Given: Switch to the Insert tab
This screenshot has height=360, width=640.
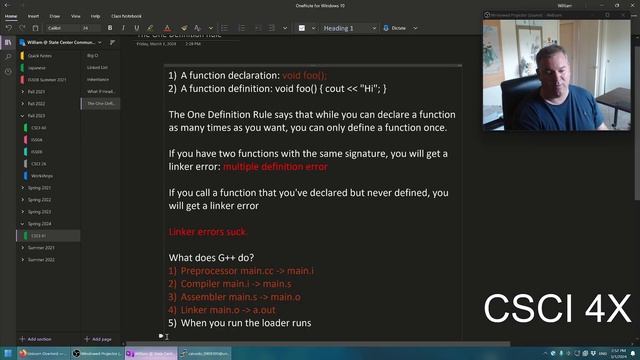Looking at the screenshot, I should [33, 16].
